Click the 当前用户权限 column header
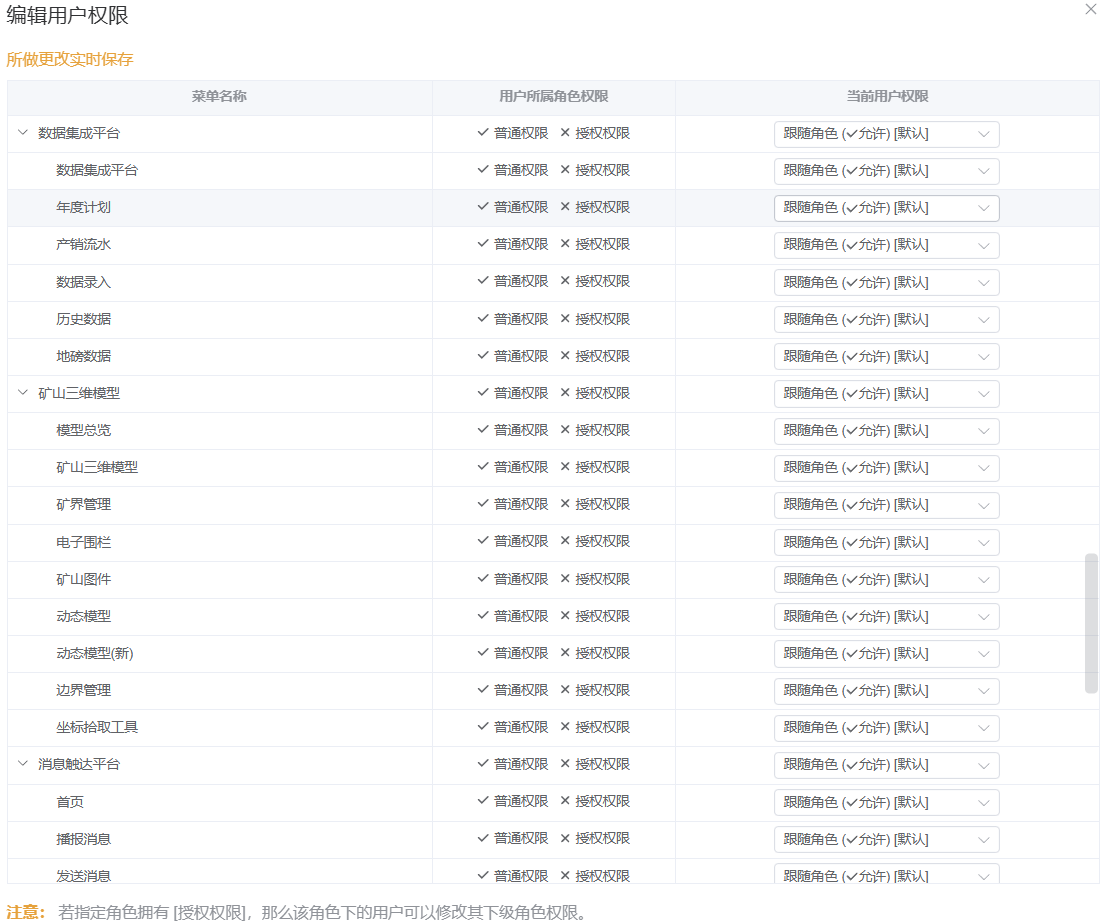 [887, 97]
